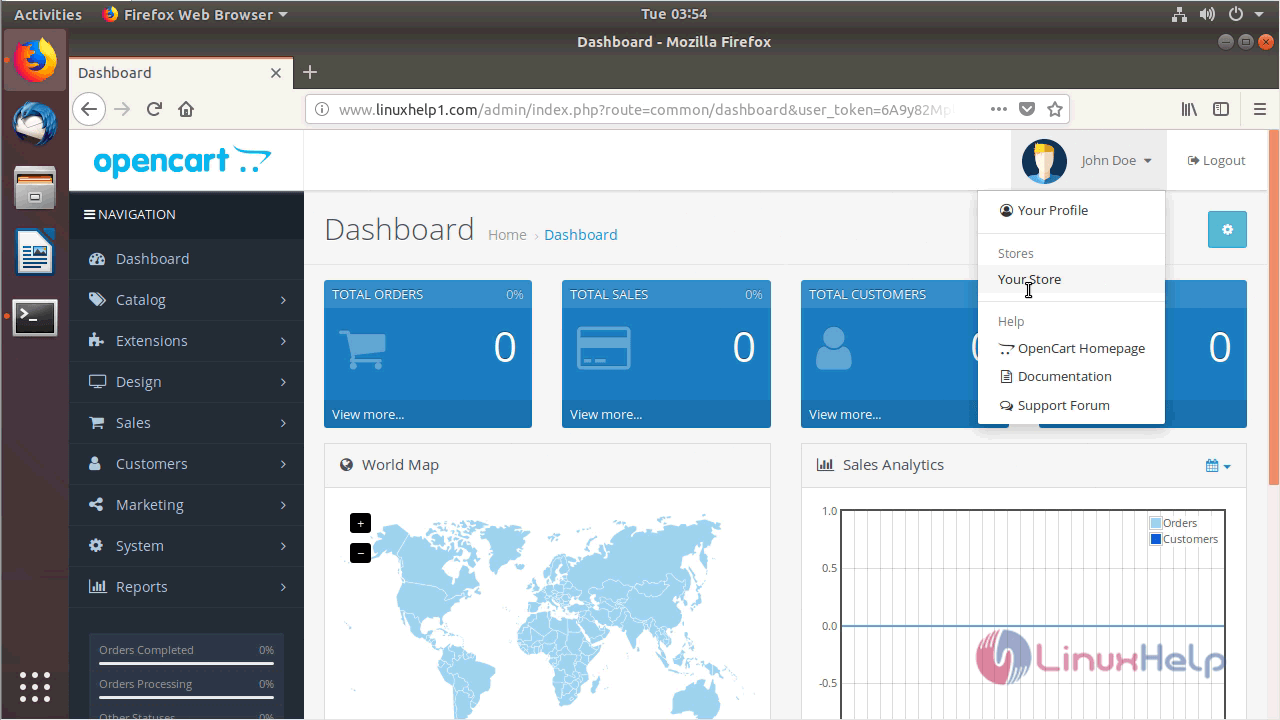Show applications grid in the dock
This screenshot has height=720, width=1280.
pyautogui.click(x=35, y=686)
